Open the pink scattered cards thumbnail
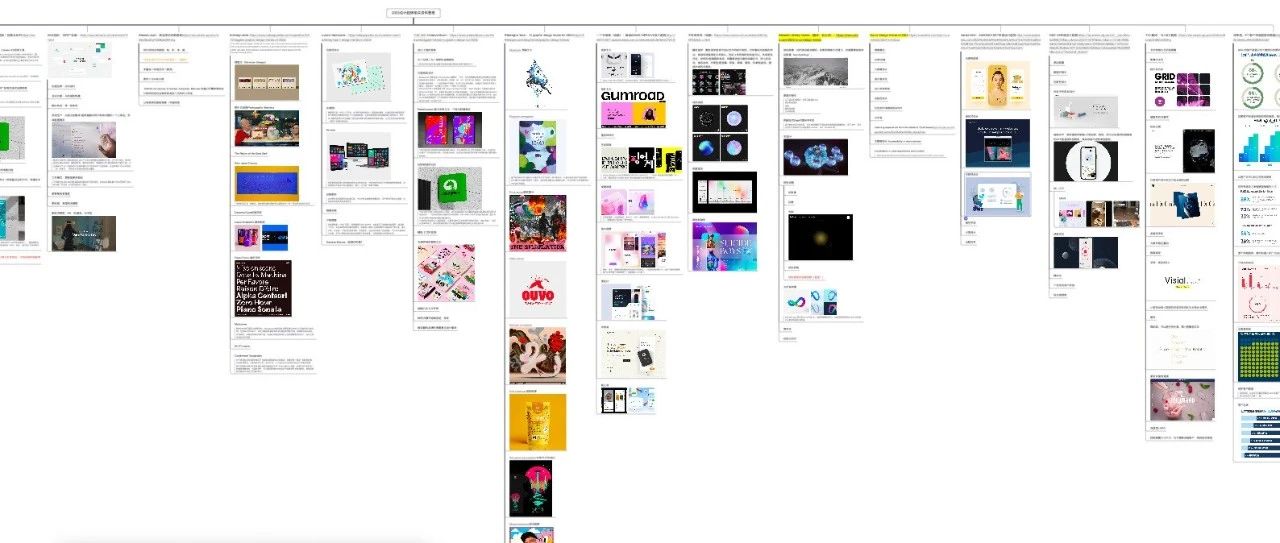Viewport: 1280px width, 543px height. [445, 273]
